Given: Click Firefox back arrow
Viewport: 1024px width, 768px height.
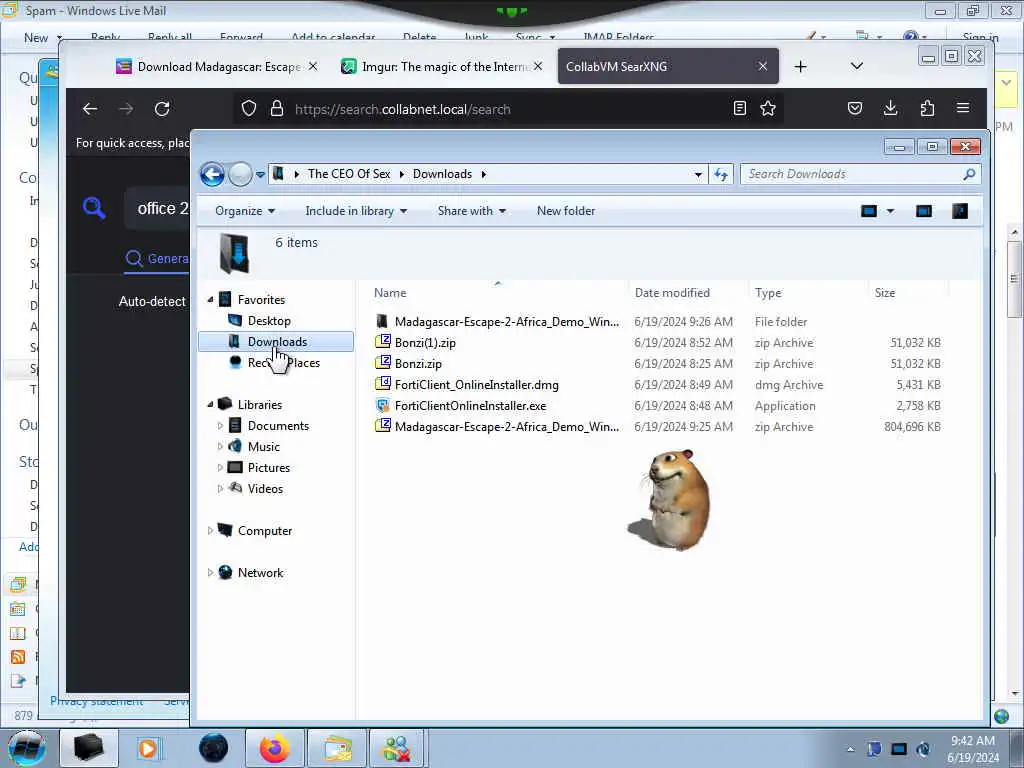Looking at the screenshot, I should tap(90, 109).
